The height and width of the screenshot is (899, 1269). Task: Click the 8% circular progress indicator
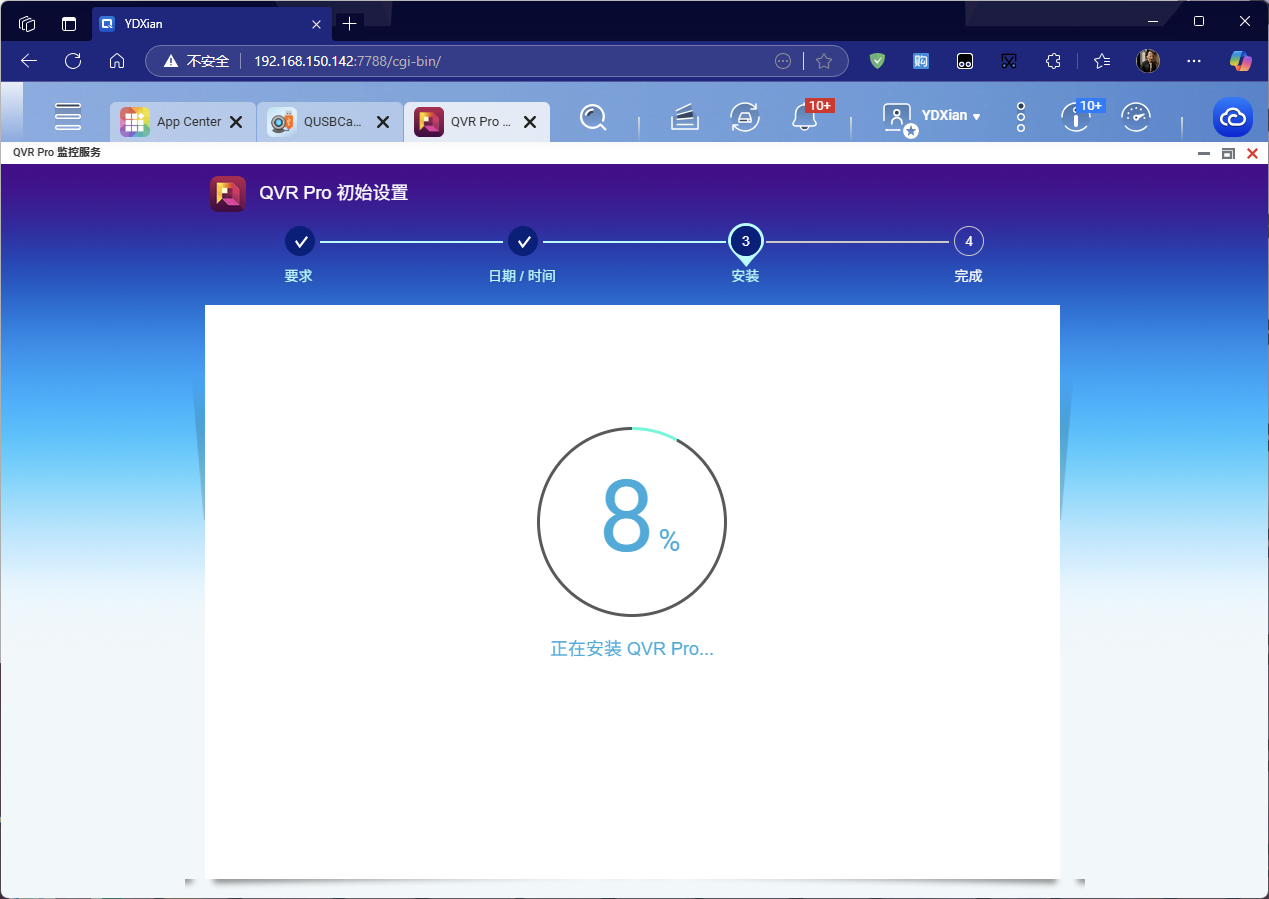click(632, 522)
